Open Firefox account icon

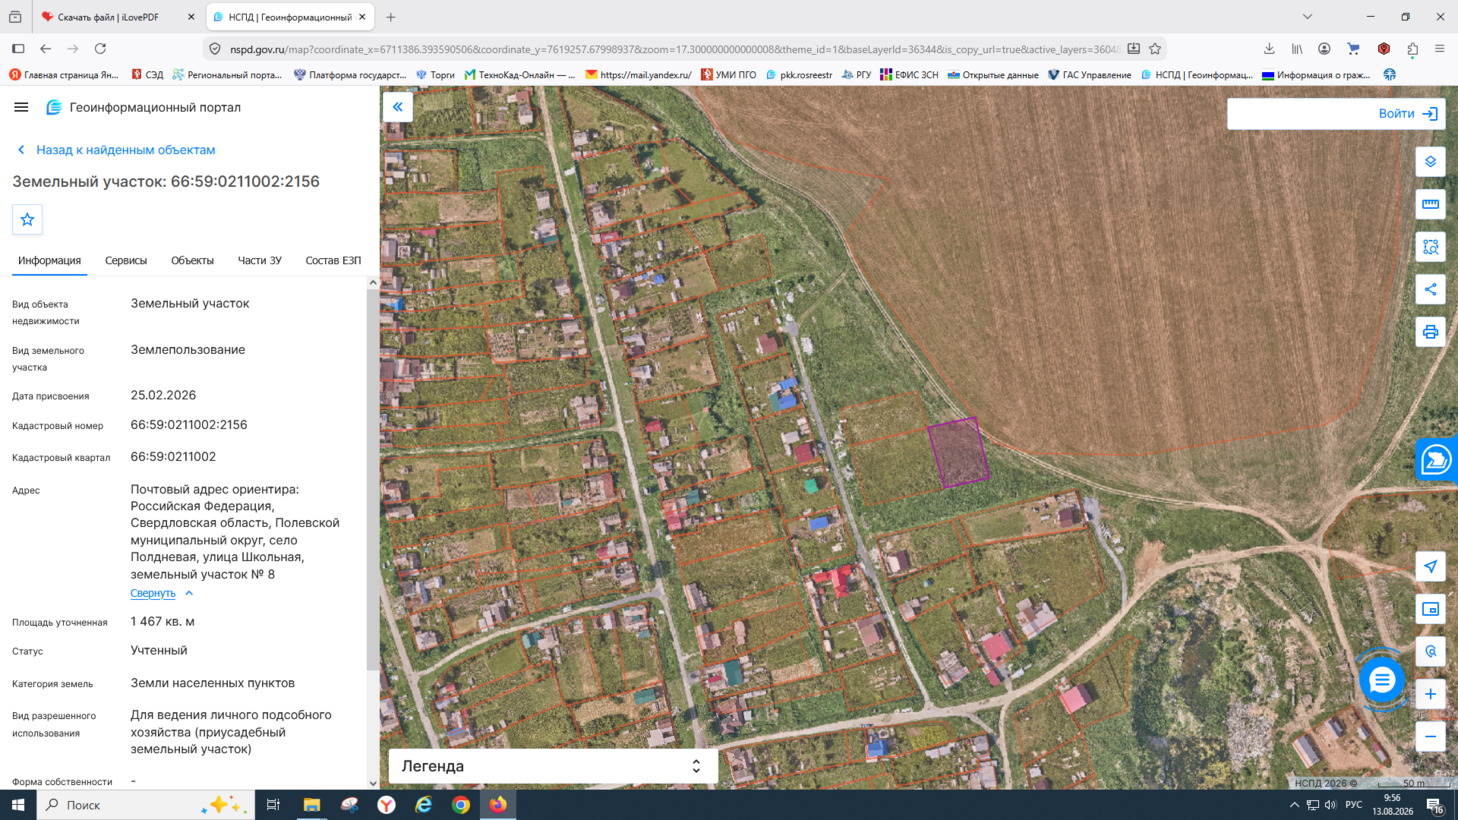coord(1324,48)
